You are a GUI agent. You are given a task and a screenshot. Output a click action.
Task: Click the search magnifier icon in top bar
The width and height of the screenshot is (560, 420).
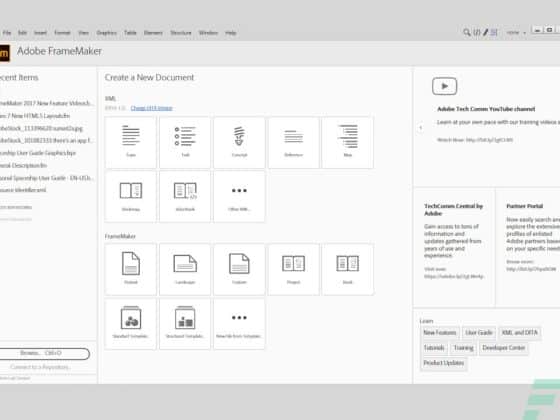[x=466, y=32]
